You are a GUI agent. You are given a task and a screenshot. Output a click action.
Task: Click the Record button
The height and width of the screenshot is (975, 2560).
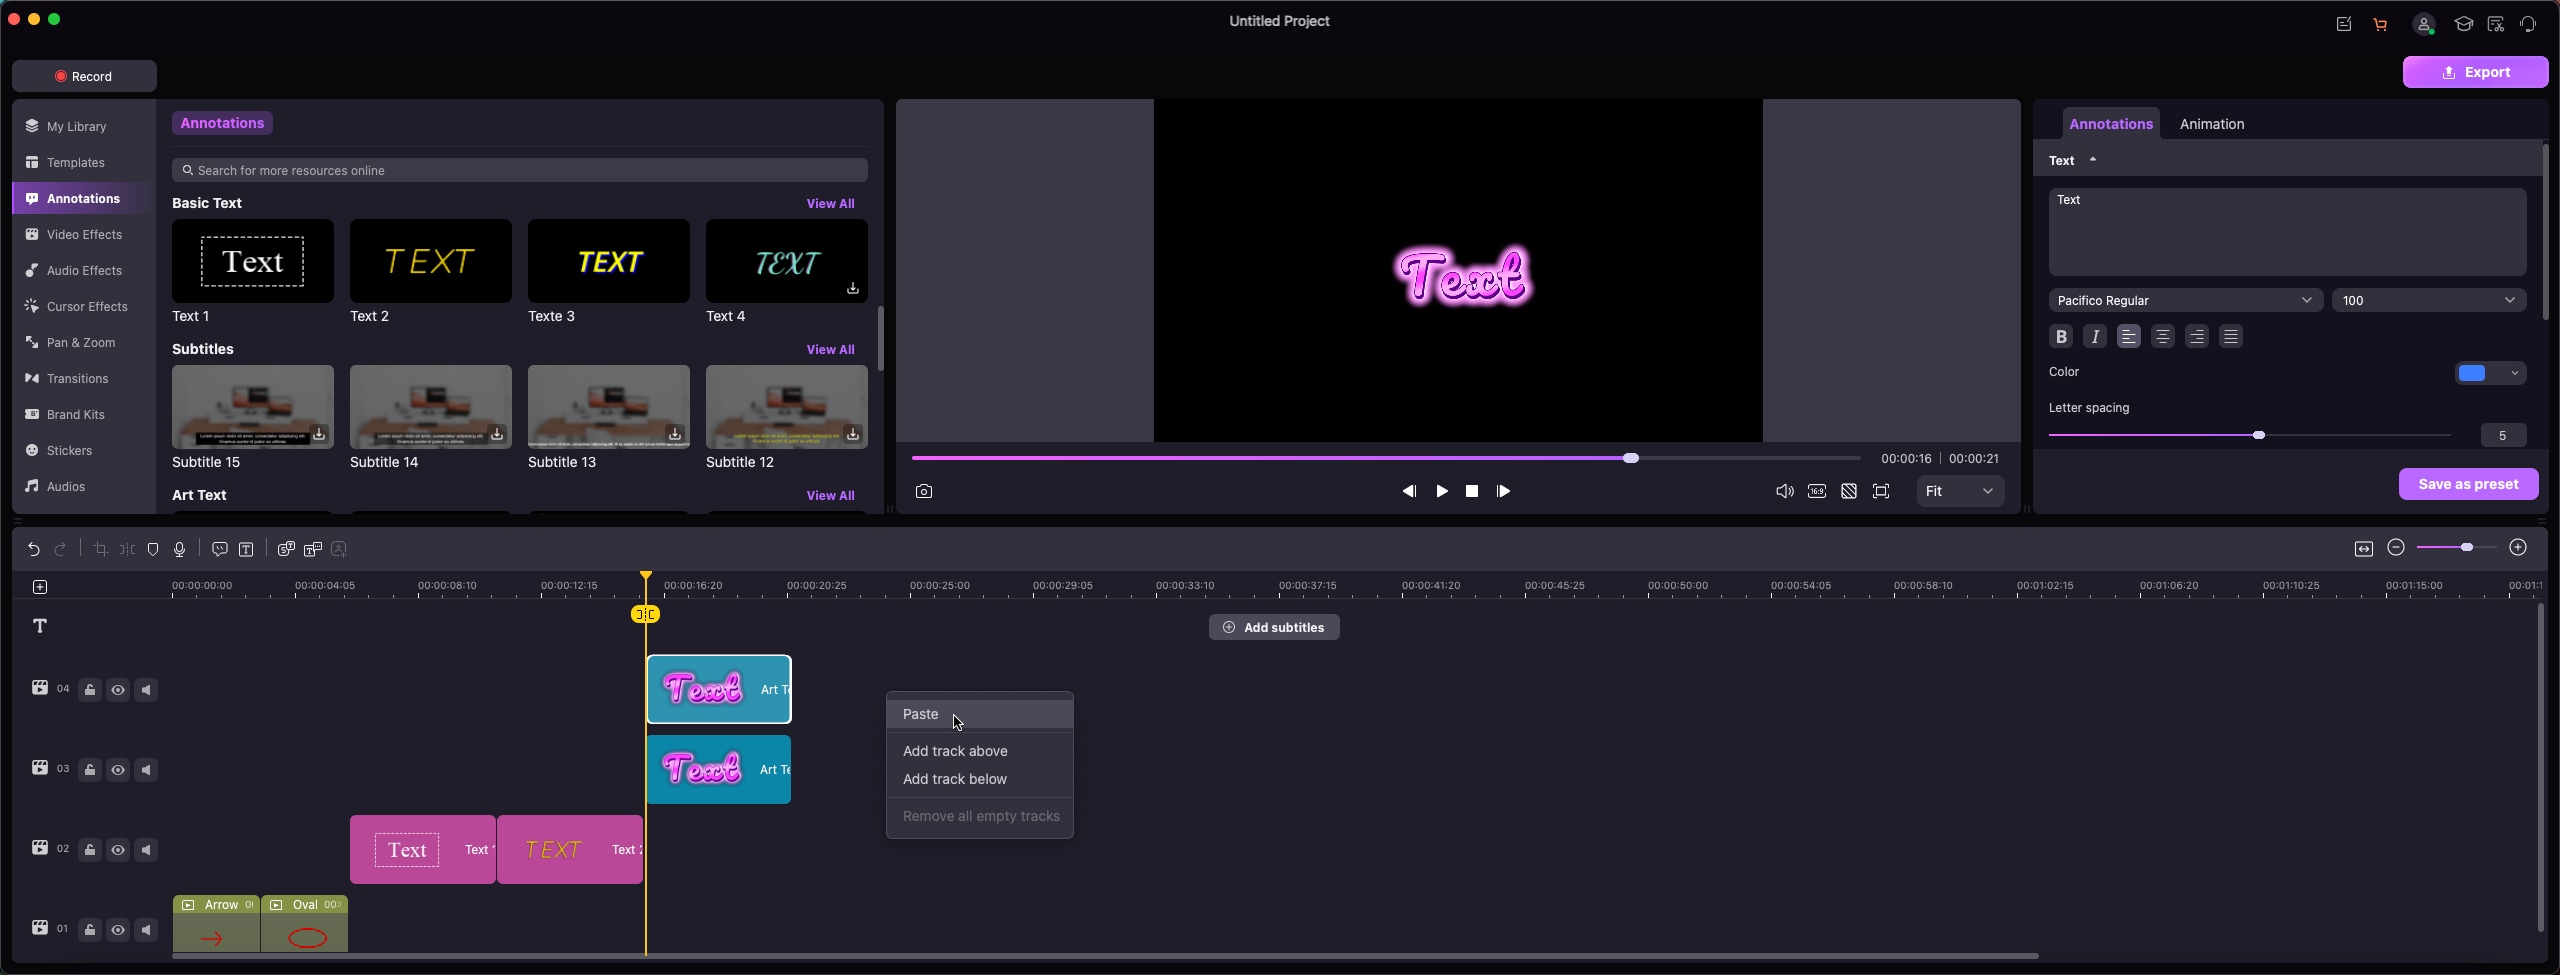click(x=84, y=76)
